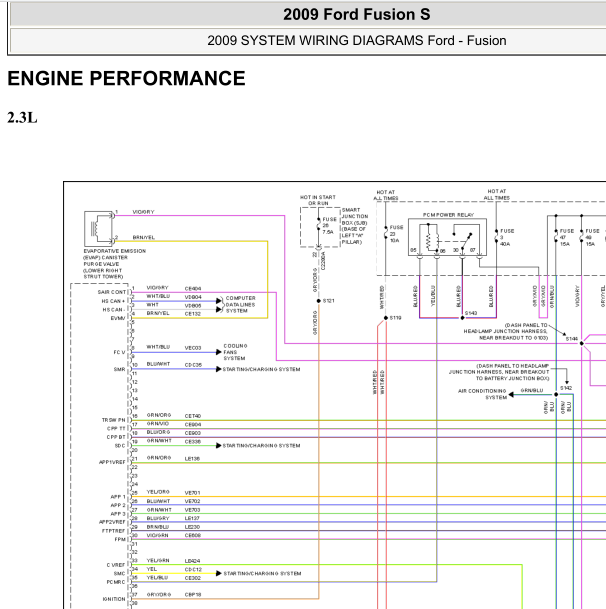606x609 pixels.
Task: Click the 'COMPUTER DATA LINES SYSTEM' reference
Action: pyautogui.click(x=240, y=304)
